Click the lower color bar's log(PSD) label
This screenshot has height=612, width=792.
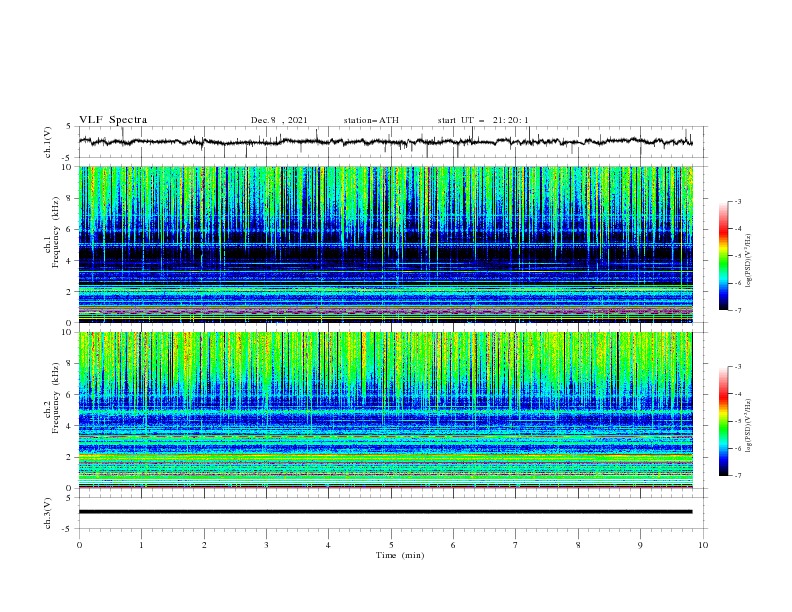pyautogui.click(x=748, y=426)
